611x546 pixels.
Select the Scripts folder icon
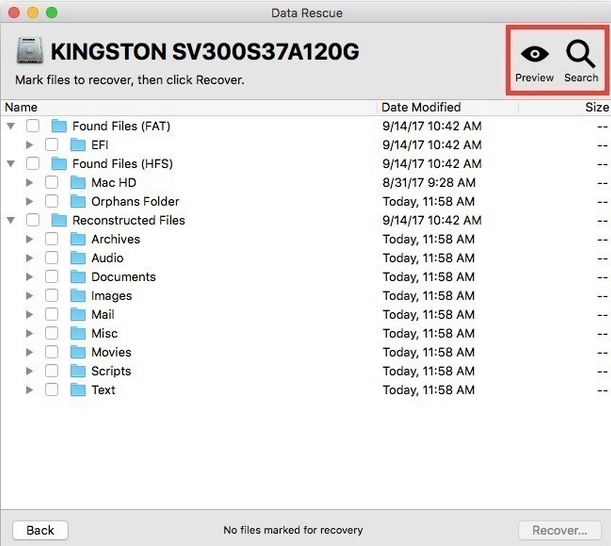coord(78,371)
